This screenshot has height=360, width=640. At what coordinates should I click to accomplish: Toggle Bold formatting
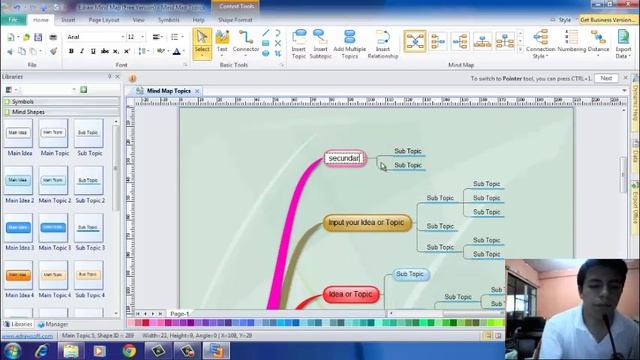tap(71, 51)
